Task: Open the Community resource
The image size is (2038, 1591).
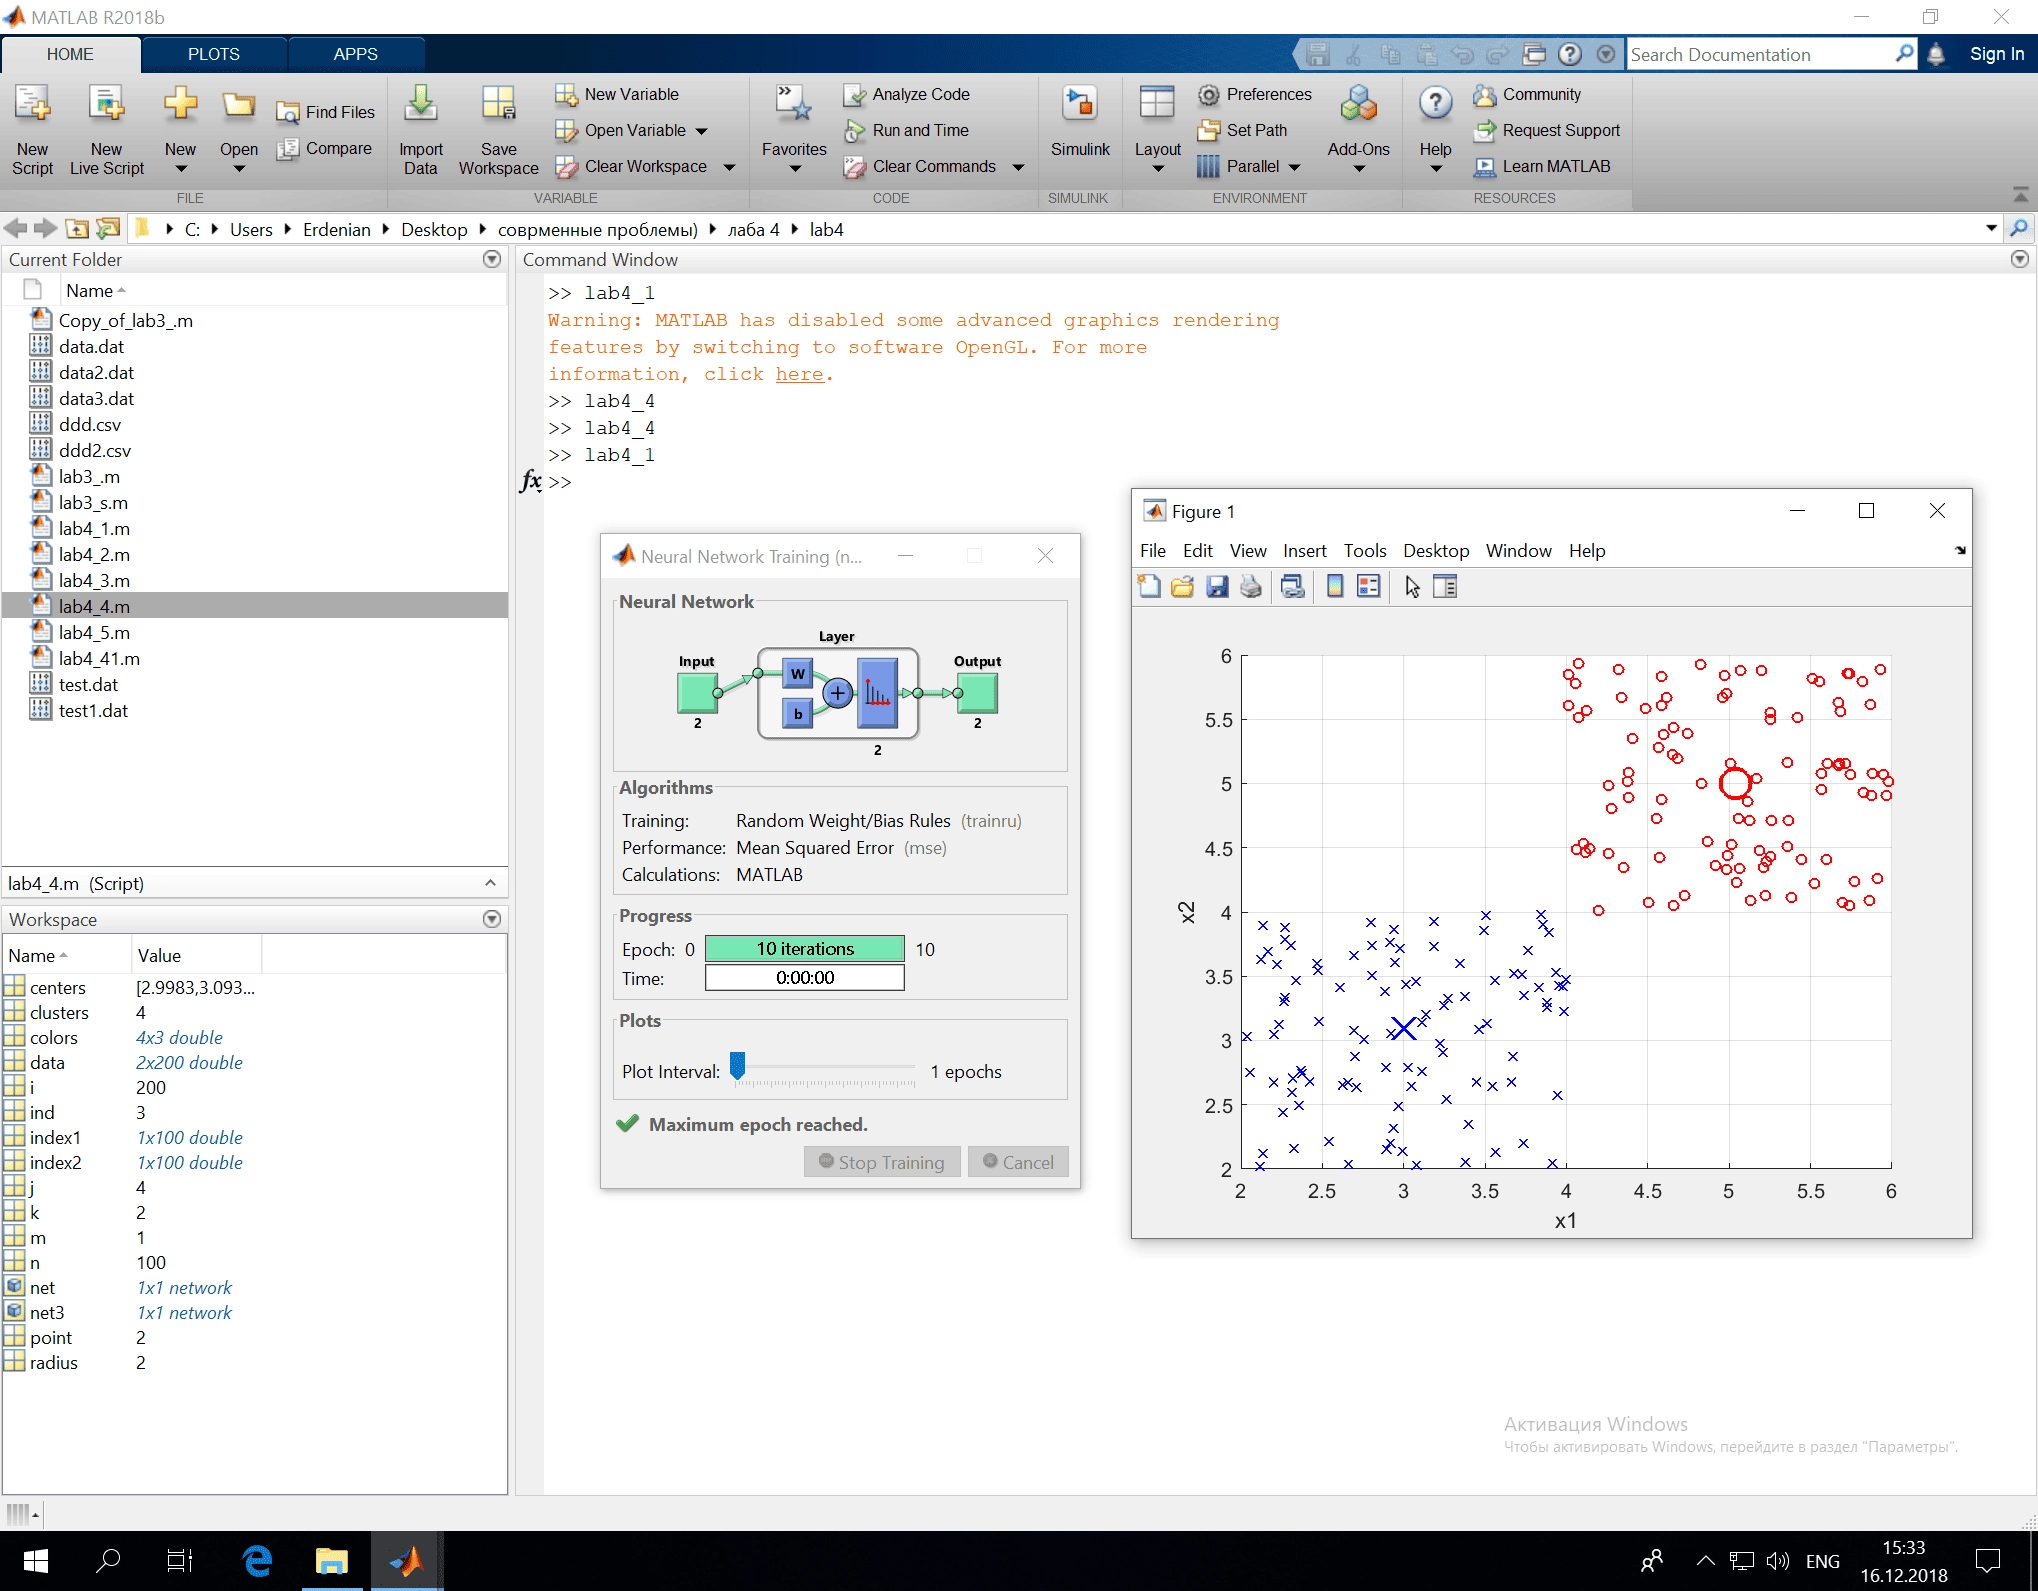Action: (x=1528, y=94)
